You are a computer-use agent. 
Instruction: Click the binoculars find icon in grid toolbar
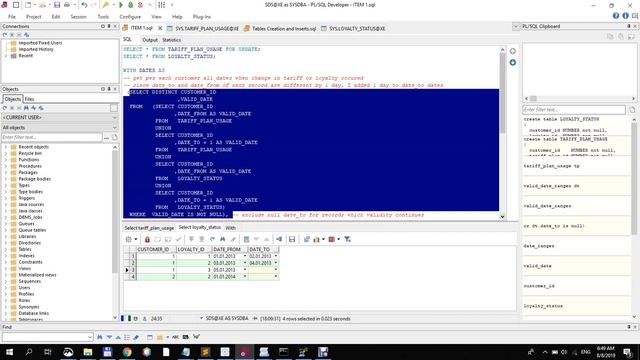pos(222,240)
